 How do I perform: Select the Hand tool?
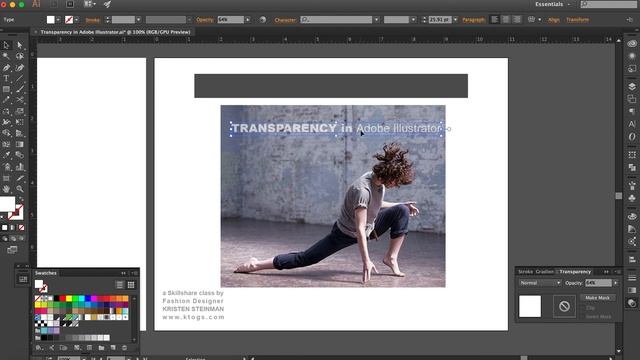[6, 189]
